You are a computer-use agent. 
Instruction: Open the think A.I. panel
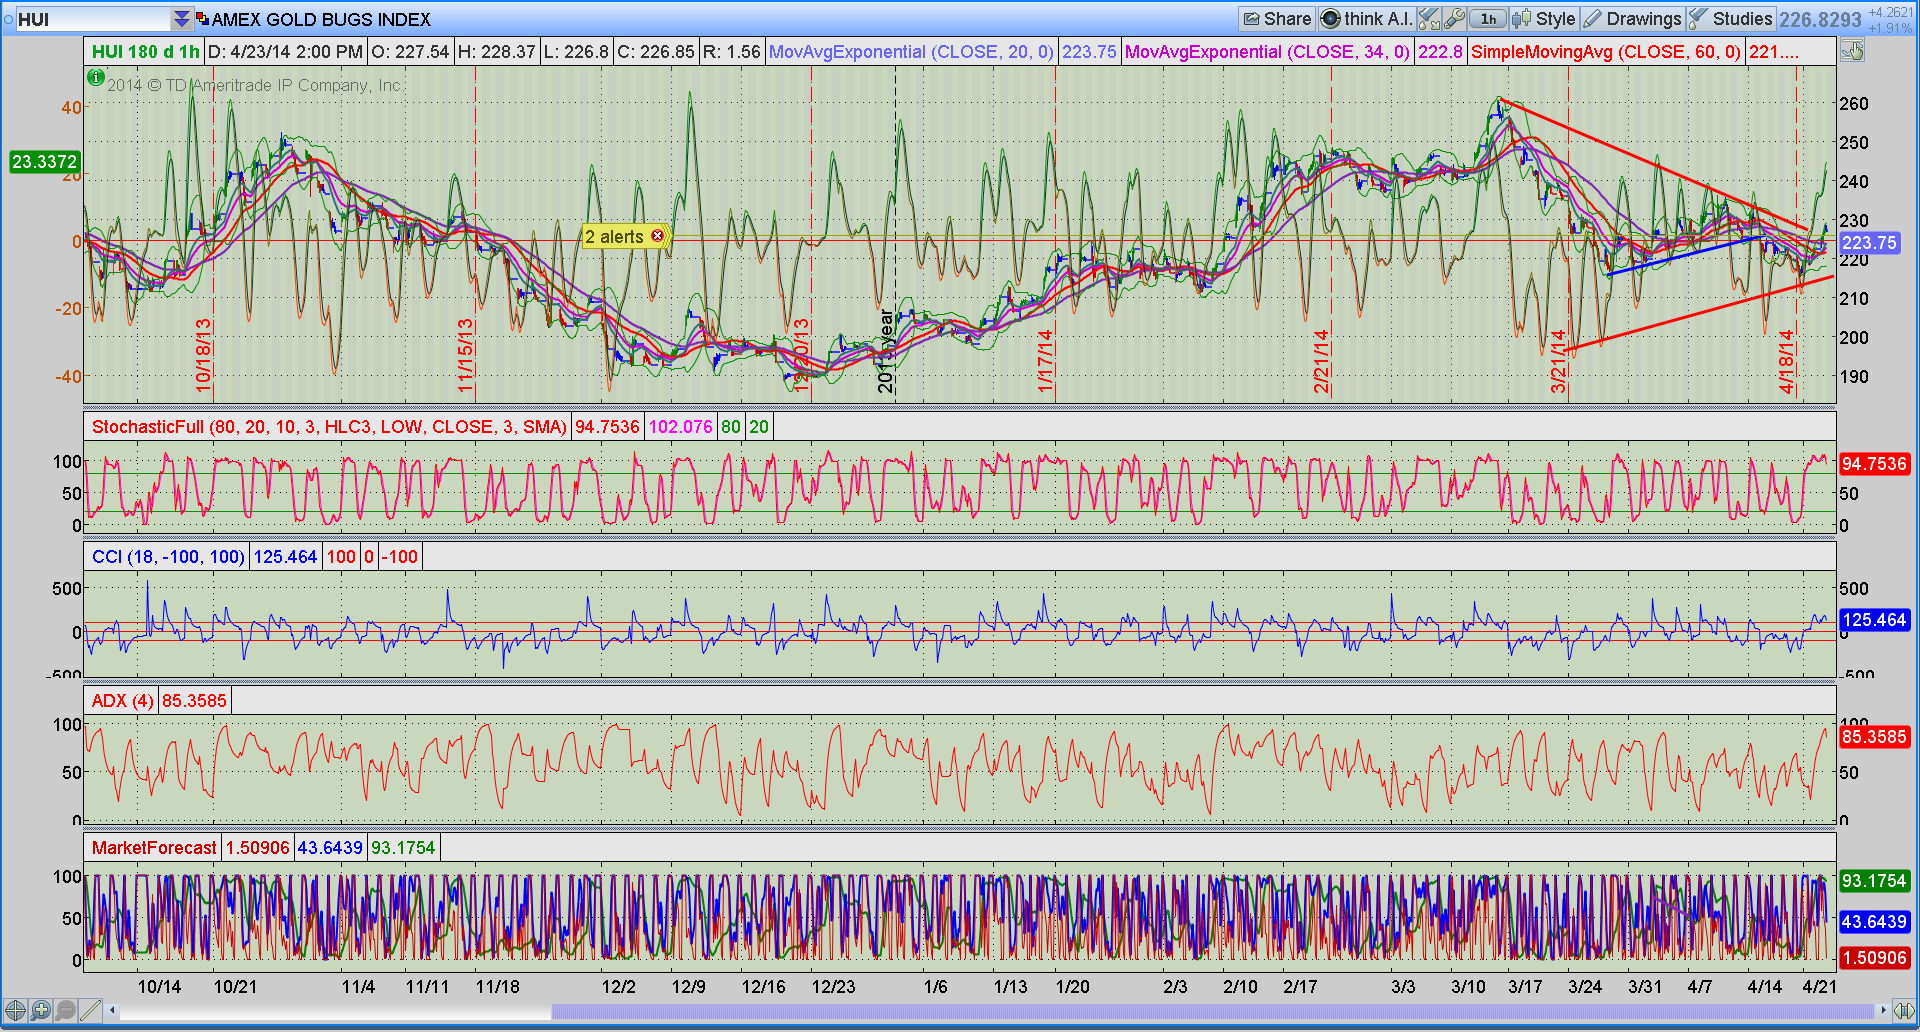[x=1366, y=19]
